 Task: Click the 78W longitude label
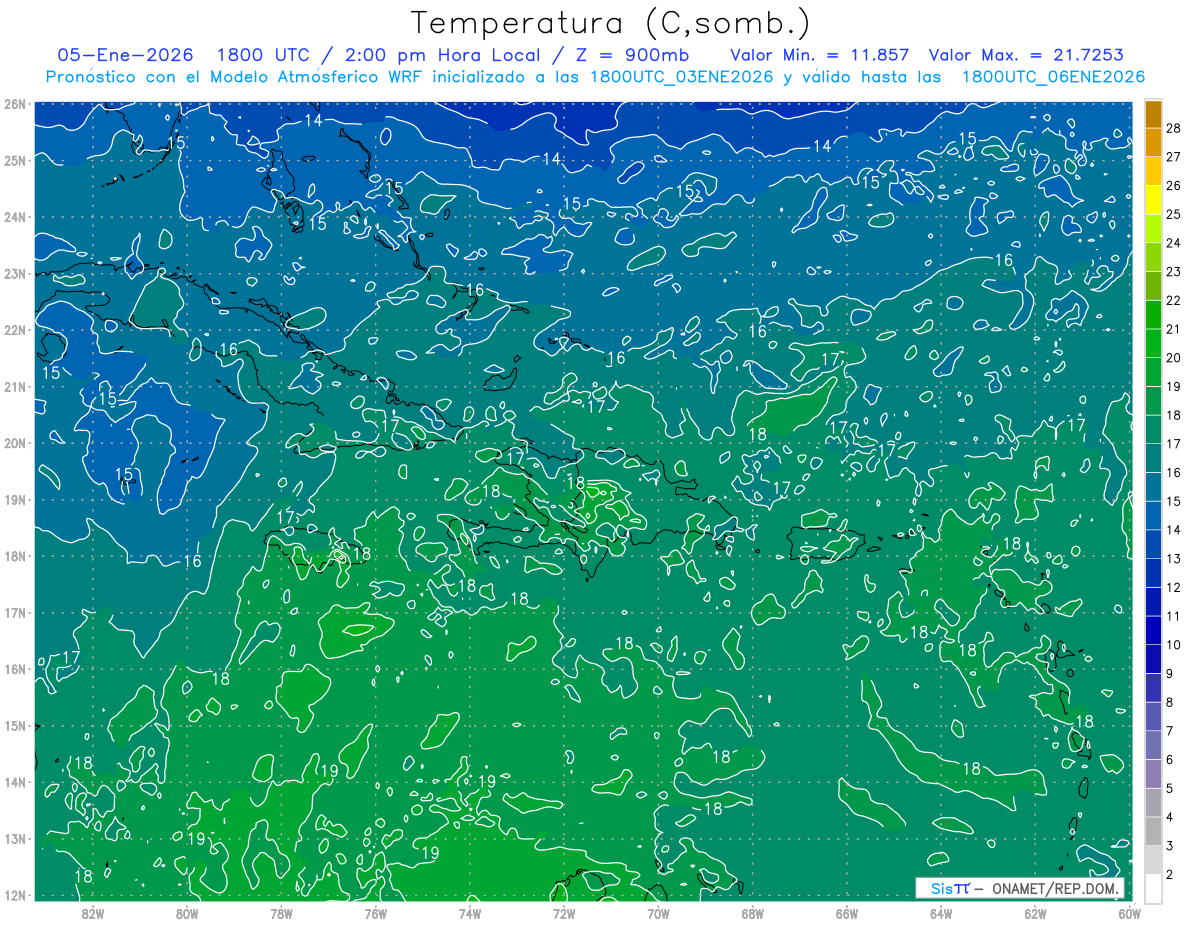281,912
